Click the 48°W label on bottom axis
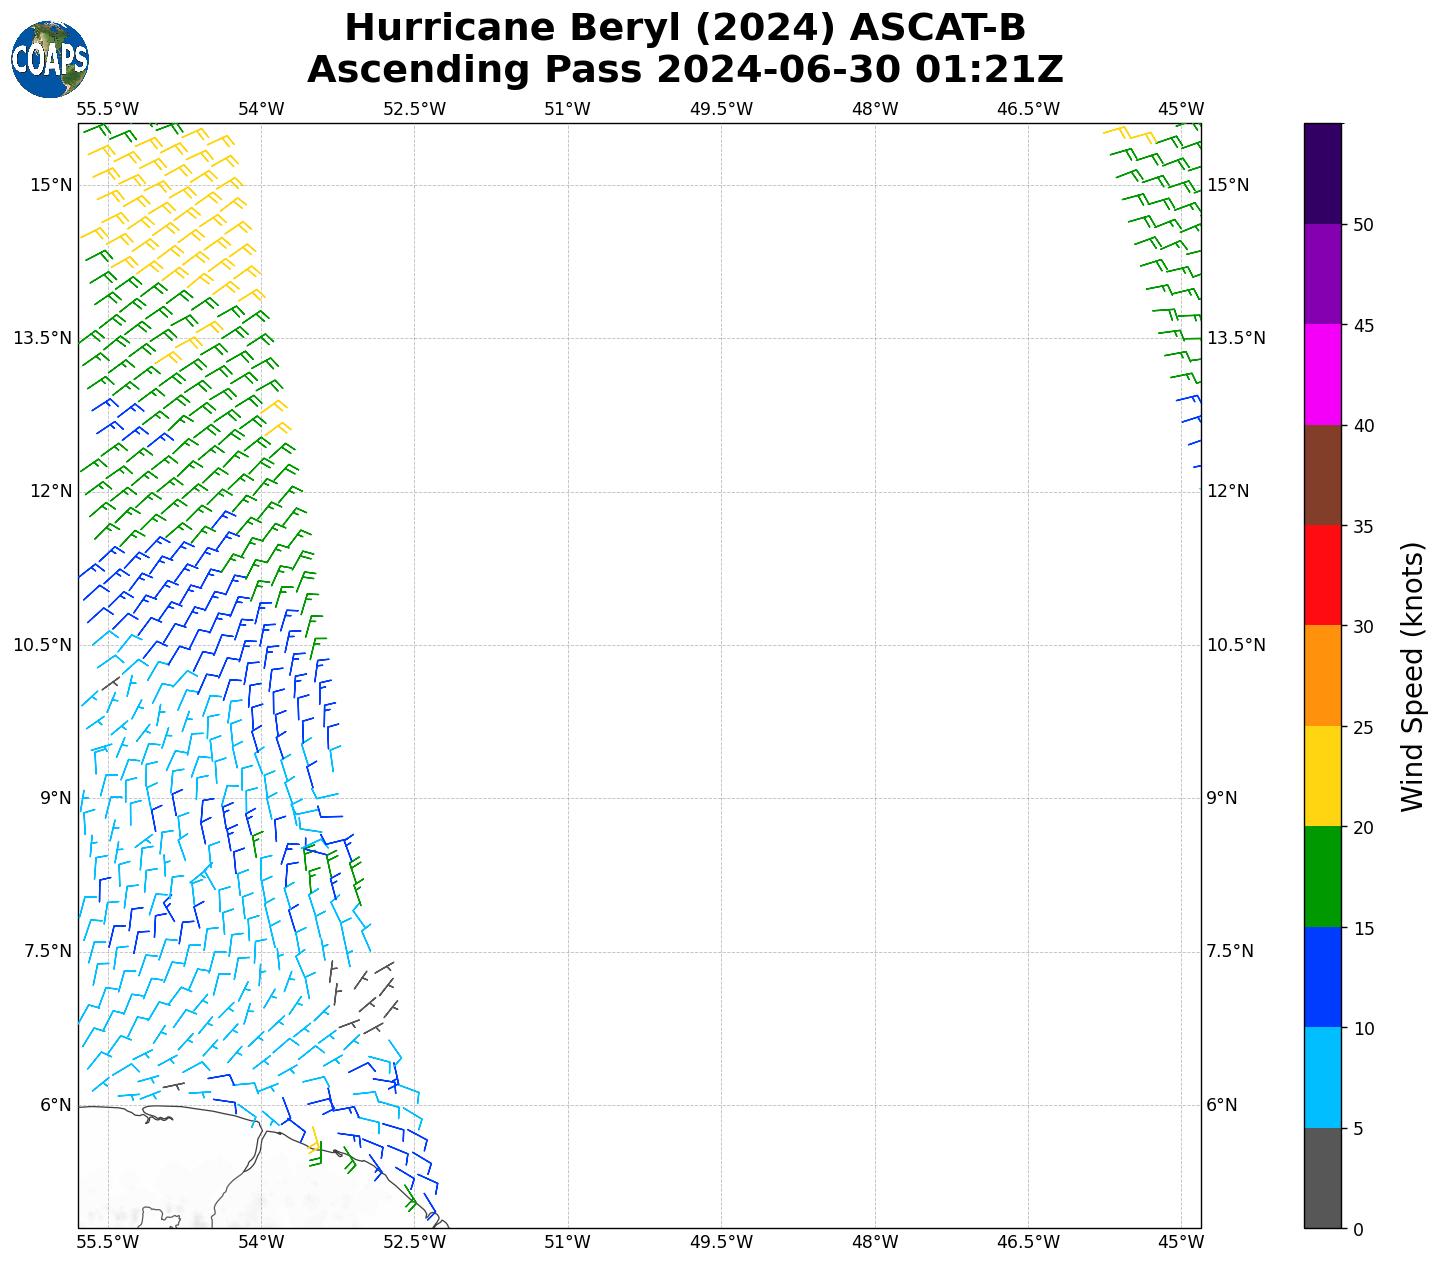This screenshot has height=1264, width=1441. pyautogui.click(x=874, y=1242)
